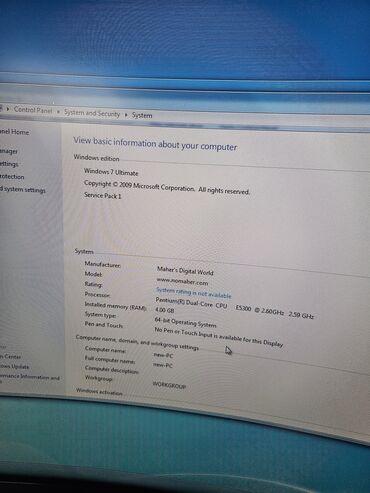Screen dimensions: 370x493
Task: Open Action Center under See also
Action: tap(10, 356)
